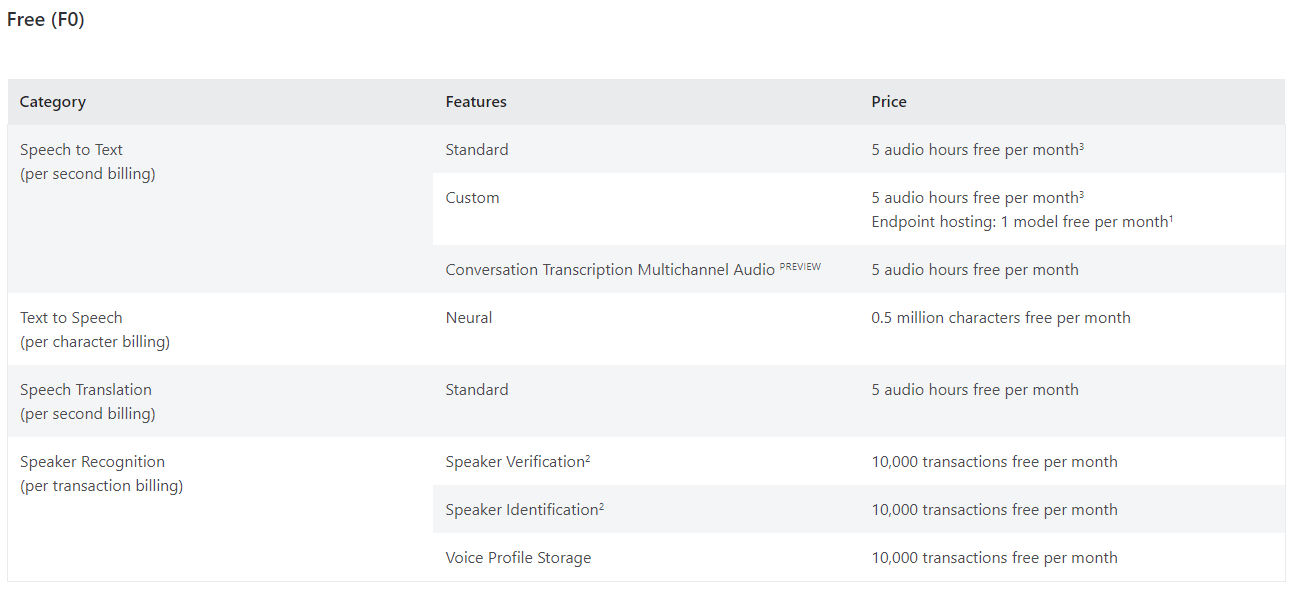The image size is (1300, 592).
Task: Click the Speech Translation category cell
Action: 86,390
